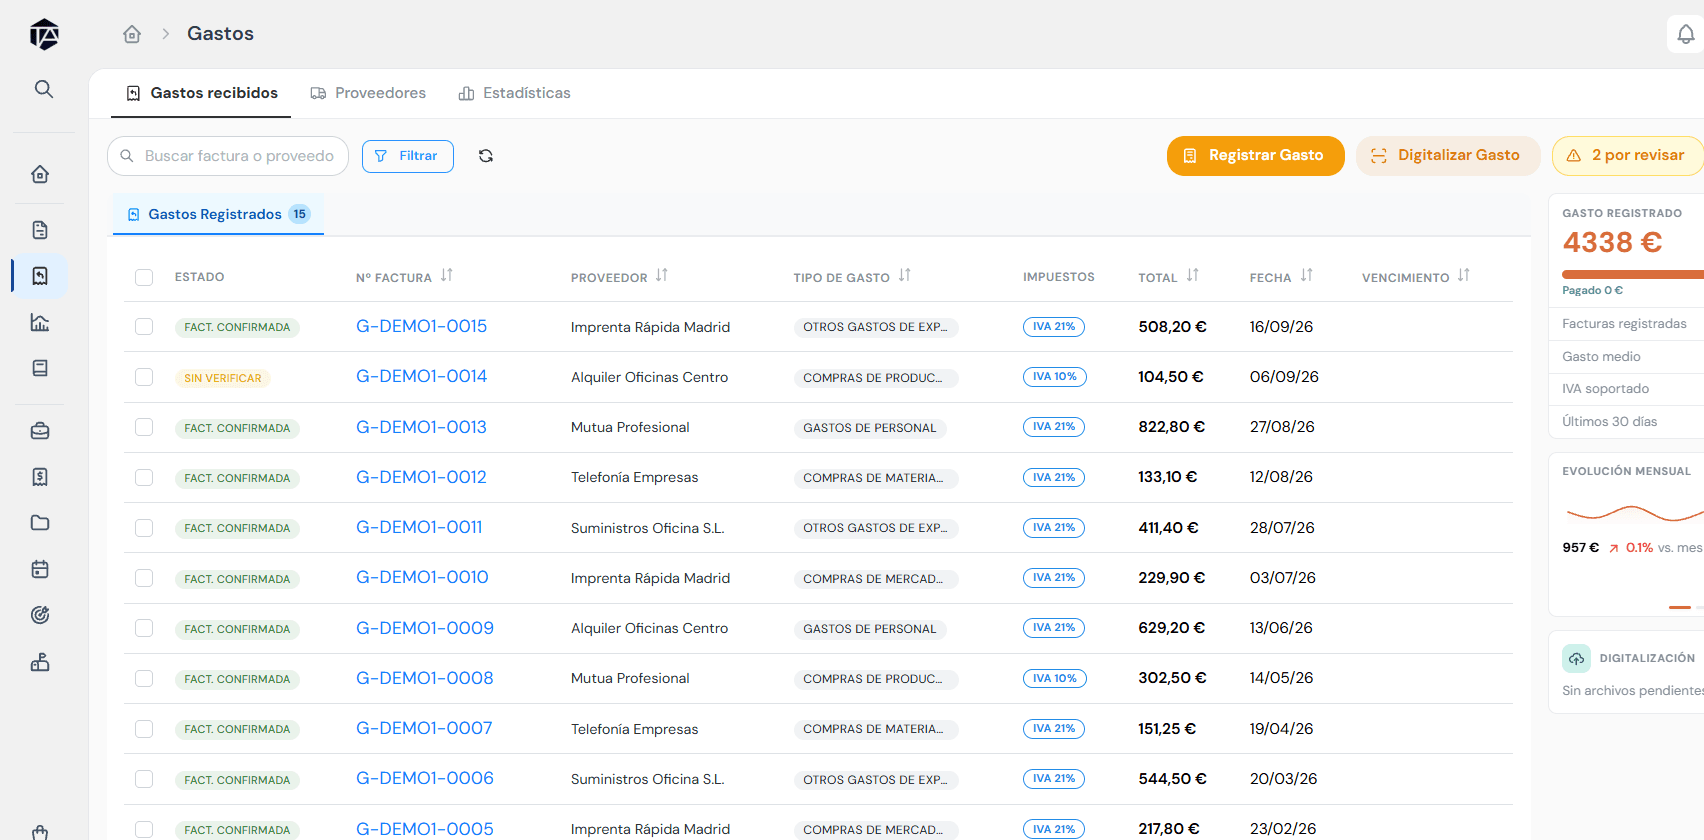Image resolution: width=1704 pixels, height=840 pixels.
Task: Click the app logo in sidebar
Action: (44, 34)
